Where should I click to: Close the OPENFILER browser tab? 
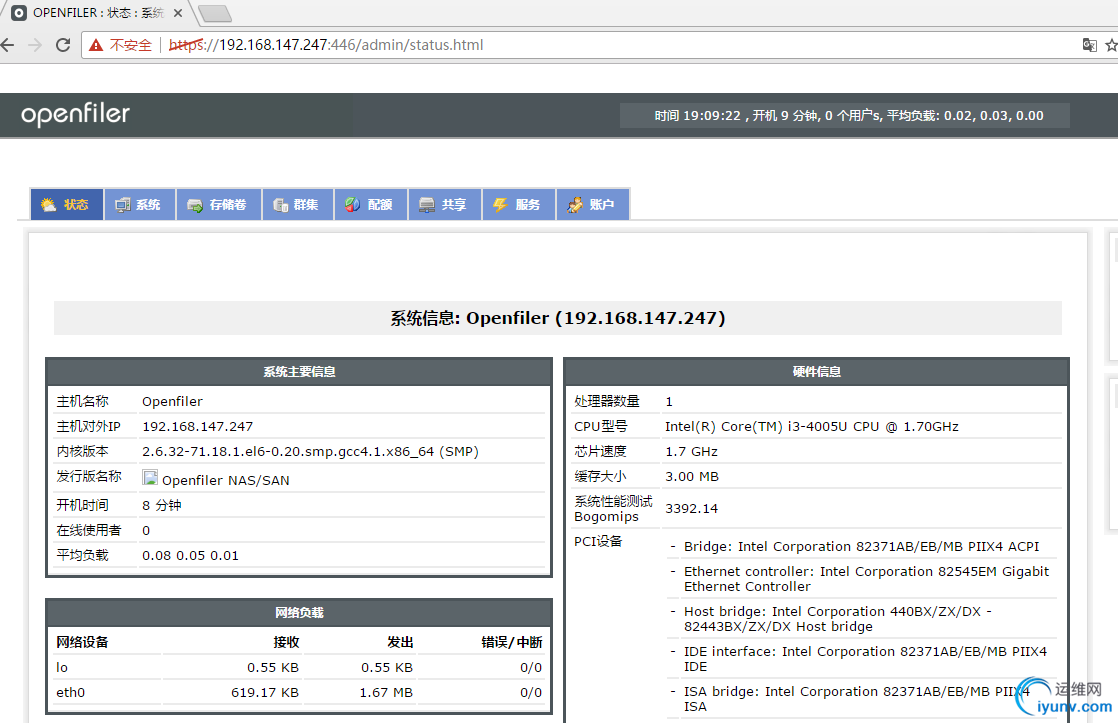pos(178,13)
